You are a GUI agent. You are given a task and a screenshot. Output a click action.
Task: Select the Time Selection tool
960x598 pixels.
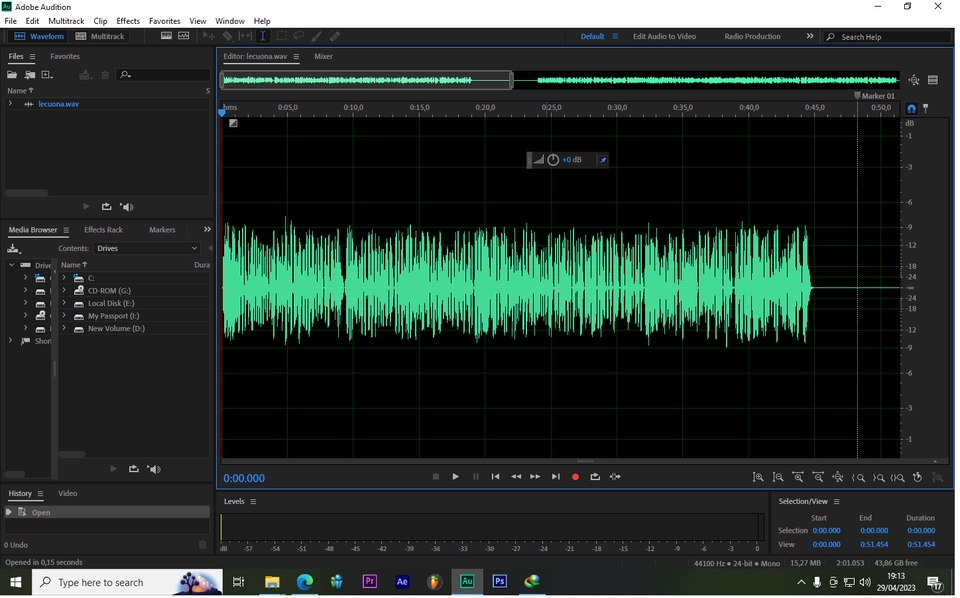[263, 36]
